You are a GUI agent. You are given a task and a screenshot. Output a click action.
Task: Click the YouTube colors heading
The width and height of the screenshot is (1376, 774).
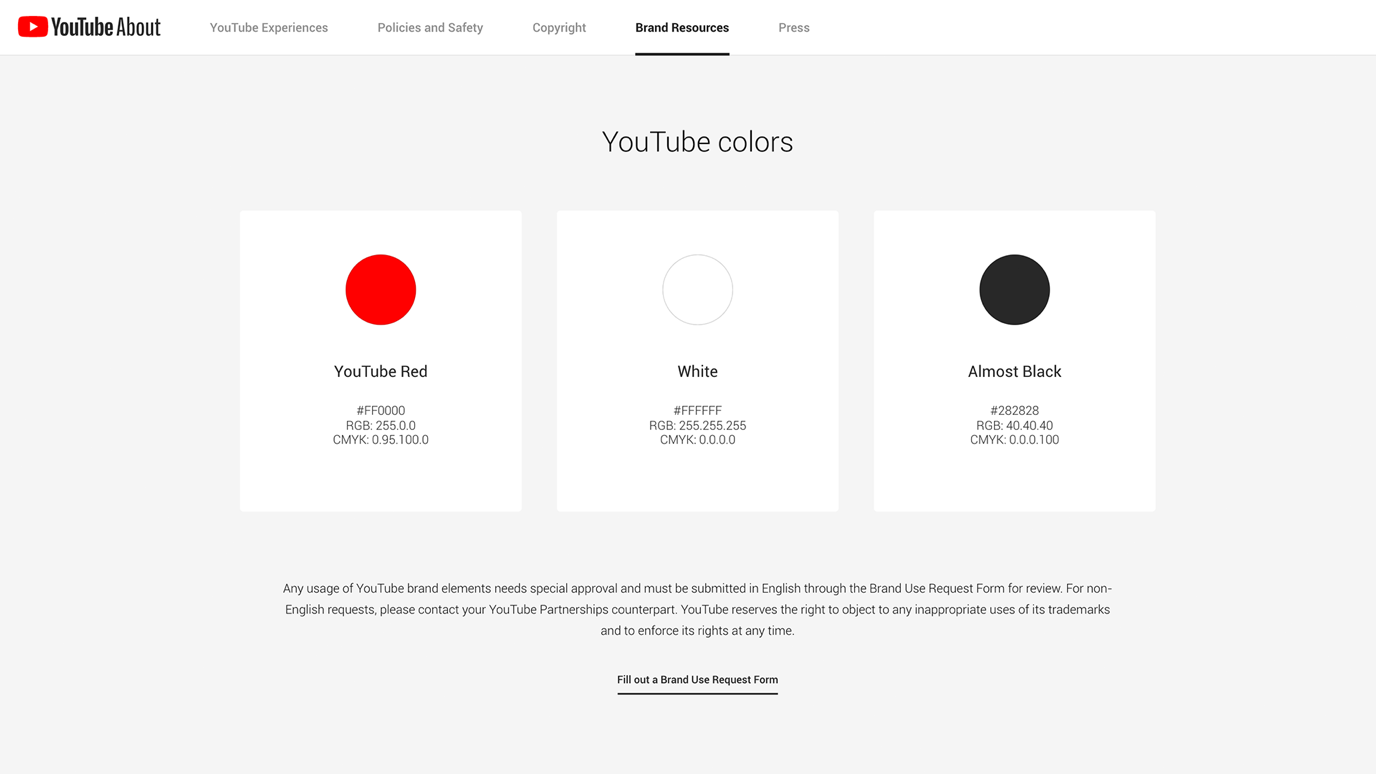[x=697, y=142]
